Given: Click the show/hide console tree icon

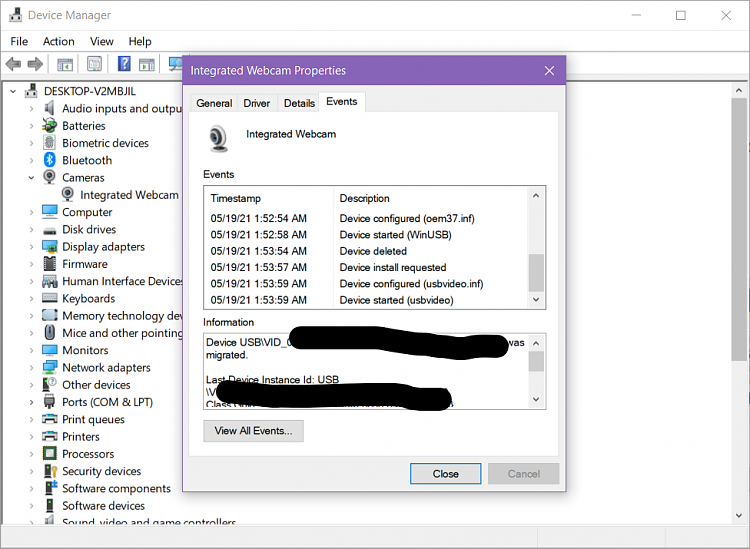Looking at the screenshot, I should tap(65, 64).
